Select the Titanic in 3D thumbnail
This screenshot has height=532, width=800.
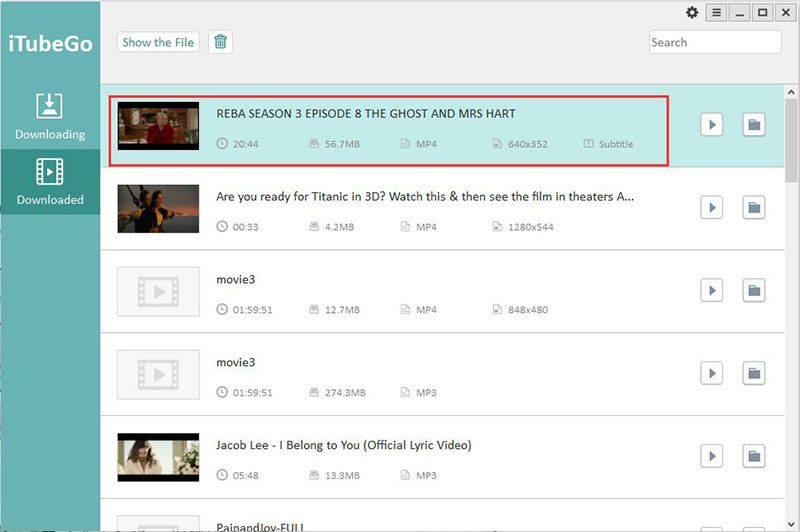click(x=158, y=209)
